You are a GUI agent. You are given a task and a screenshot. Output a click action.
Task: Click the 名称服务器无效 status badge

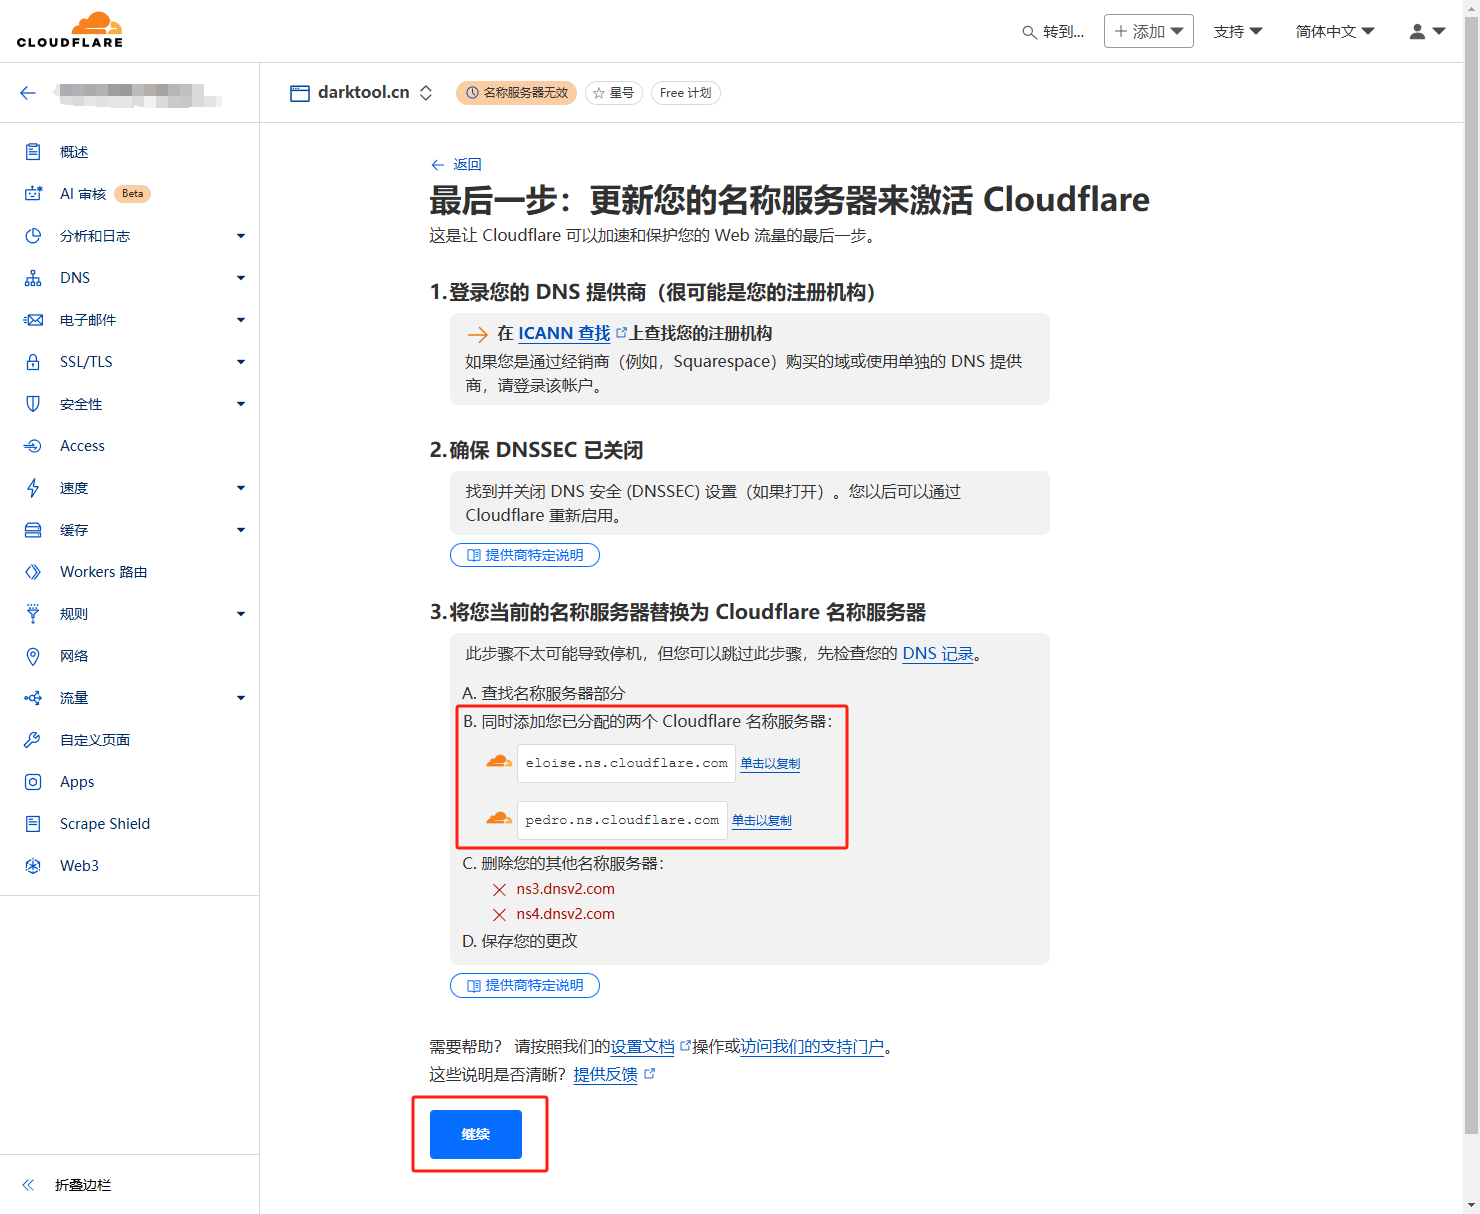click(517, 93)
